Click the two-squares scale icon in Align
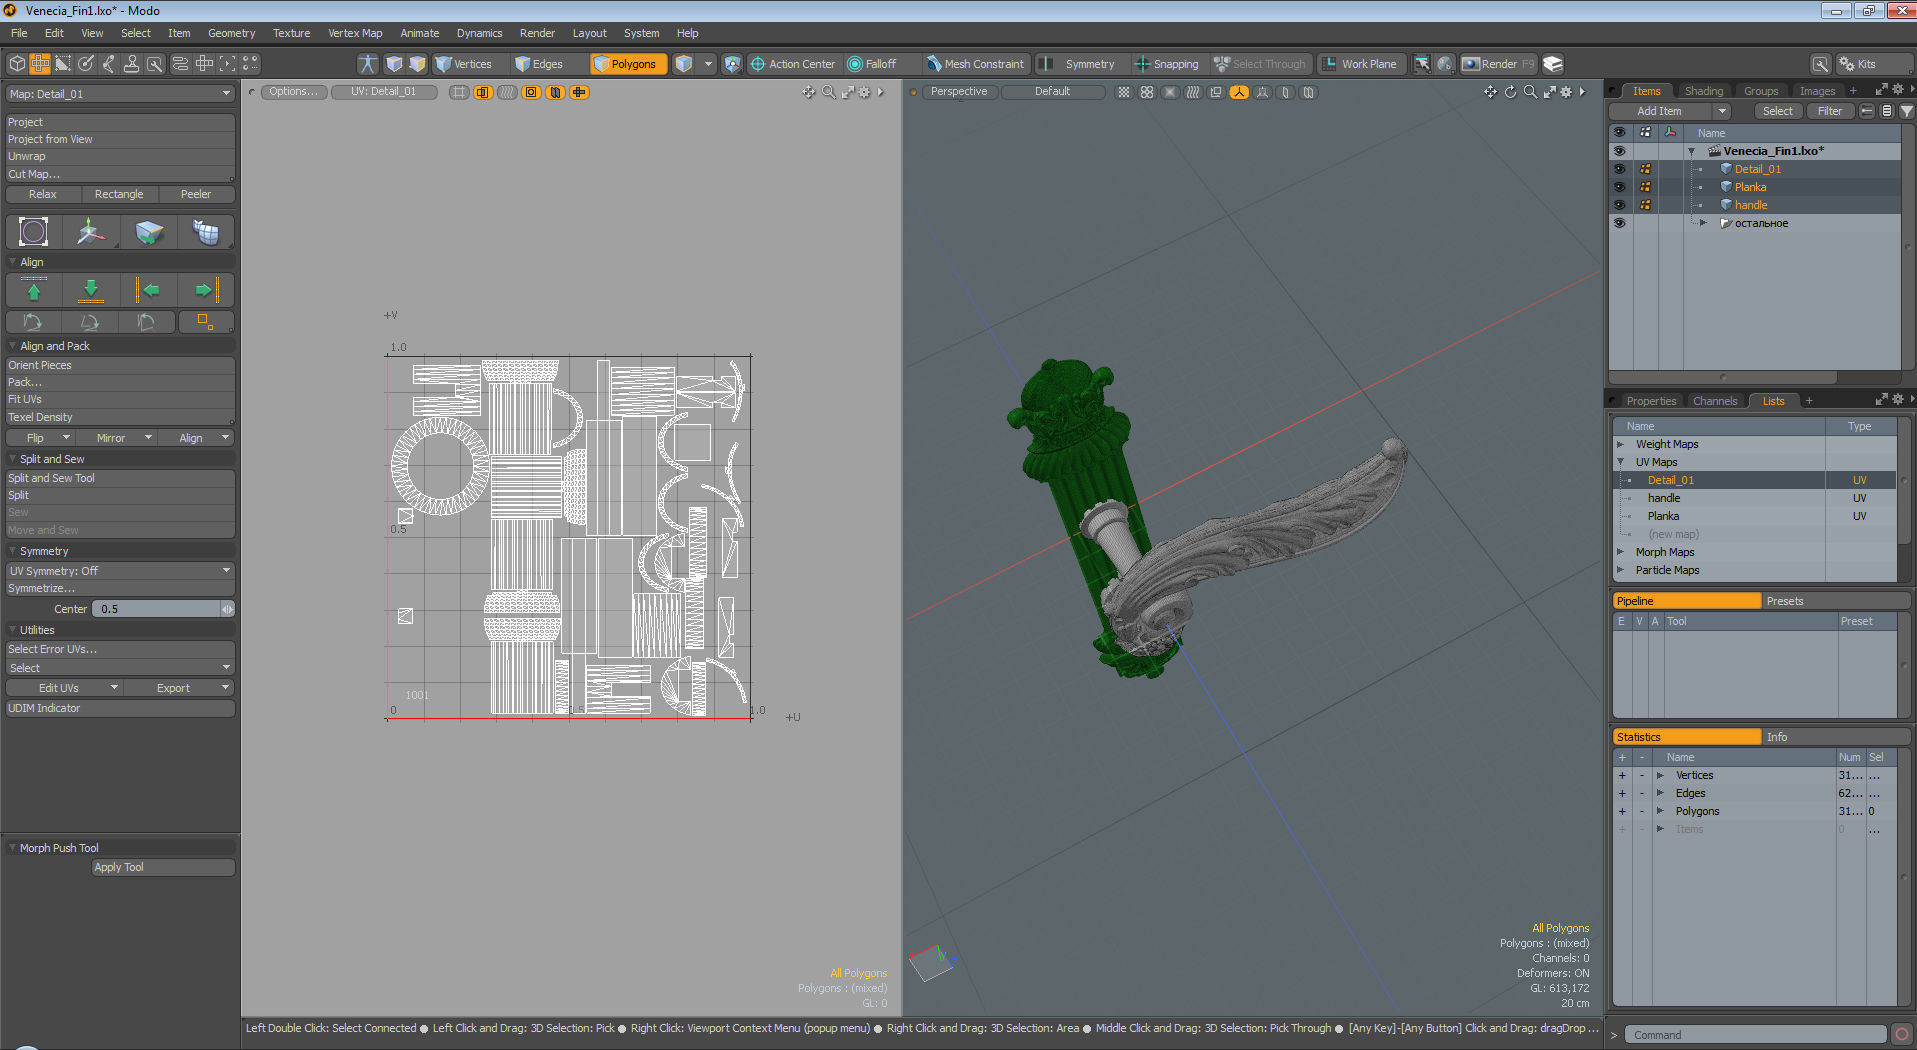 pyautogui.click(x=206, y=322)
